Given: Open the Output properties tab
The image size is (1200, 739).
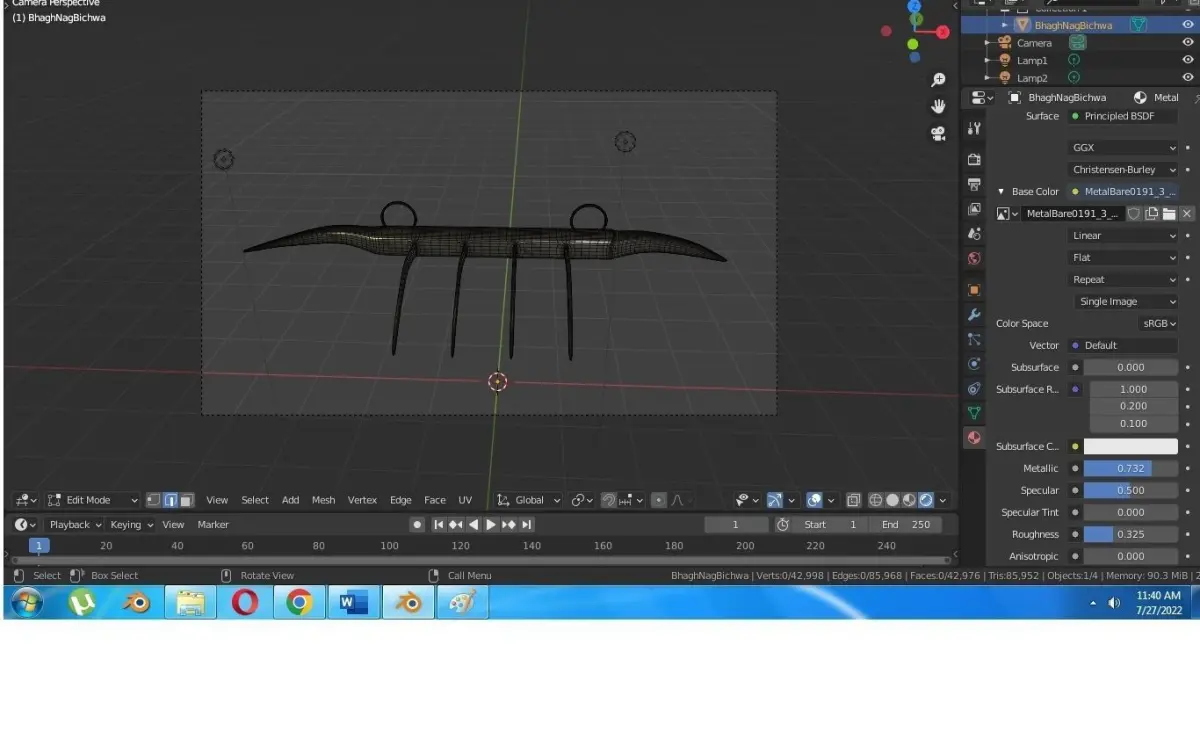Looking at the screenshot, I should [974, 184].
